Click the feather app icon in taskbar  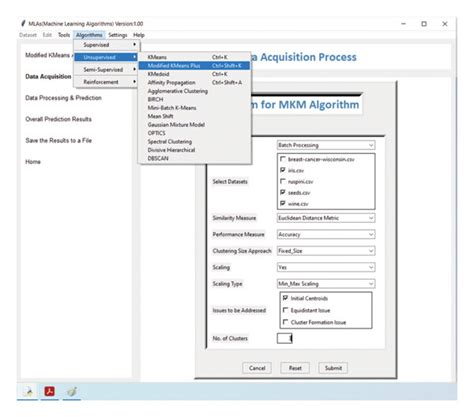pyautogui.click(x=29, y=391)
